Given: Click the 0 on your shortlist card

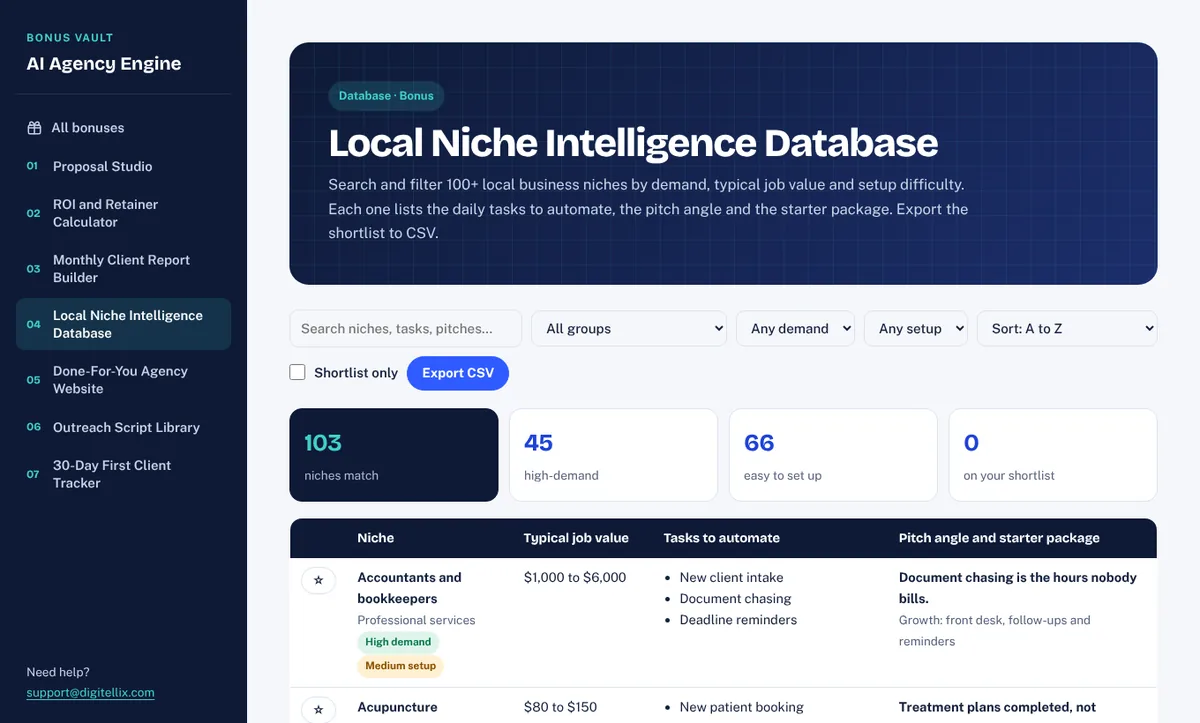Looking at the screenshot, I should [x=1053, y=455].
